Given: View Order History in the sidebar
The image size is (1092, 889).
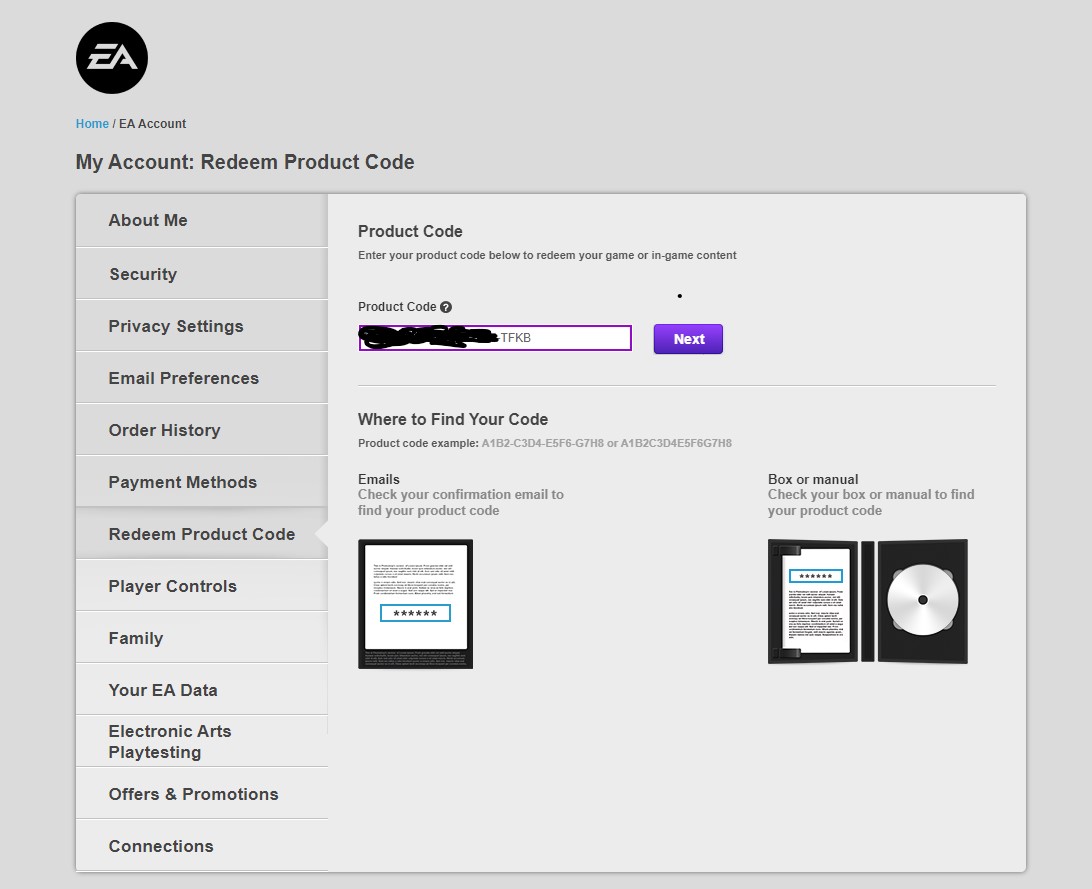Looking at the screenshot, I should point(201,430).
